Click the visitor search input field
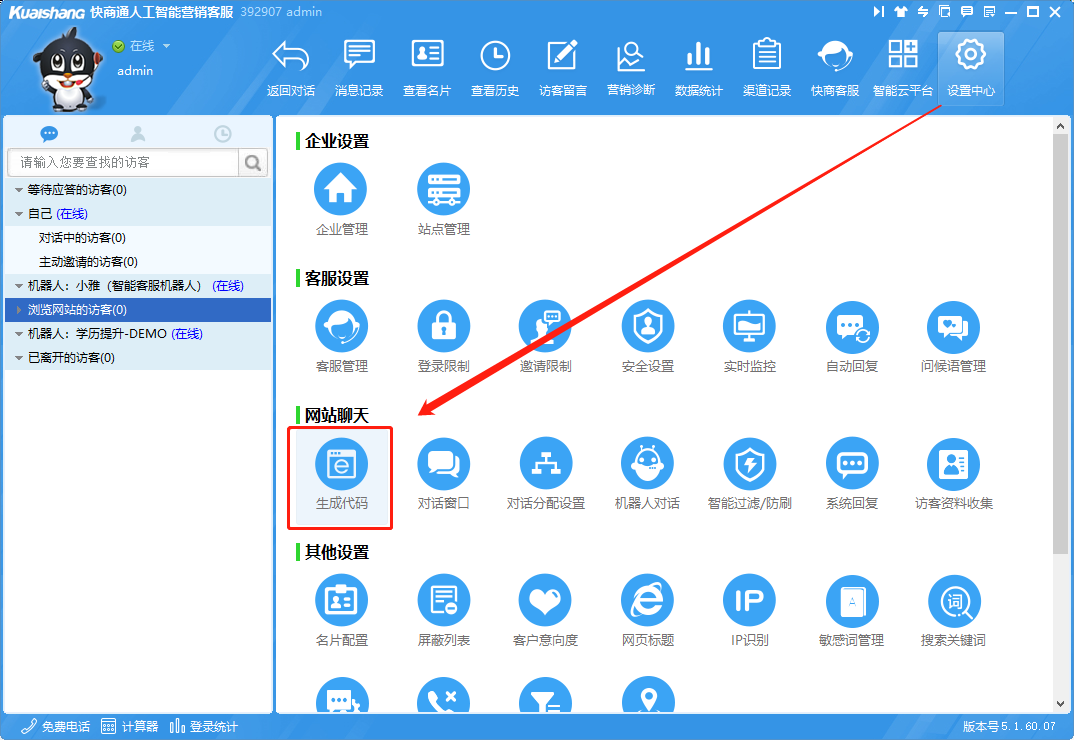Viewport: 1074px width, 740px height. (x=123, y=162)
